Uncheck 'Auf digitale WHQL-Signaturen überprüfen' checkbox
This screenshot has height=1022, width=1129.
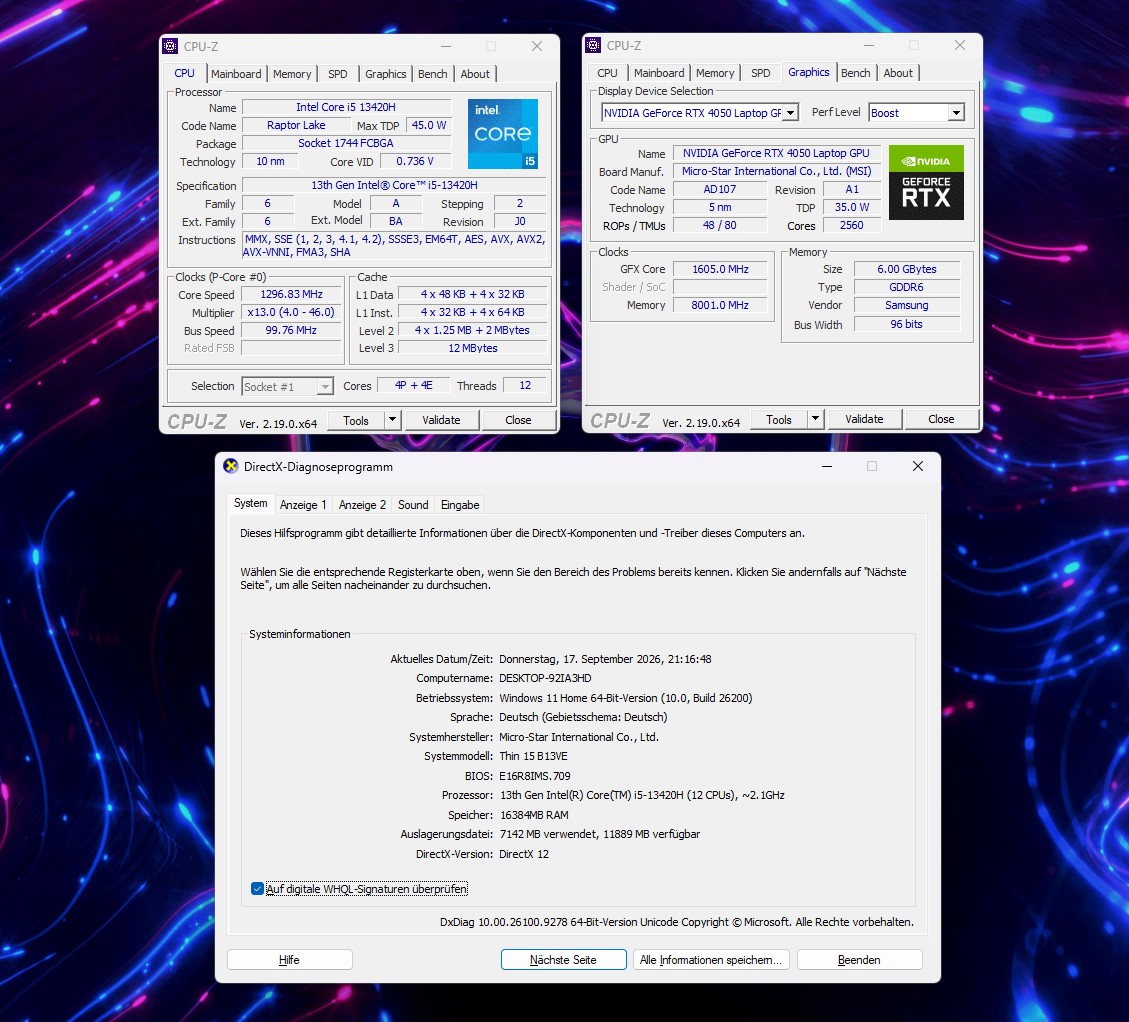click(x=257, y=889)
